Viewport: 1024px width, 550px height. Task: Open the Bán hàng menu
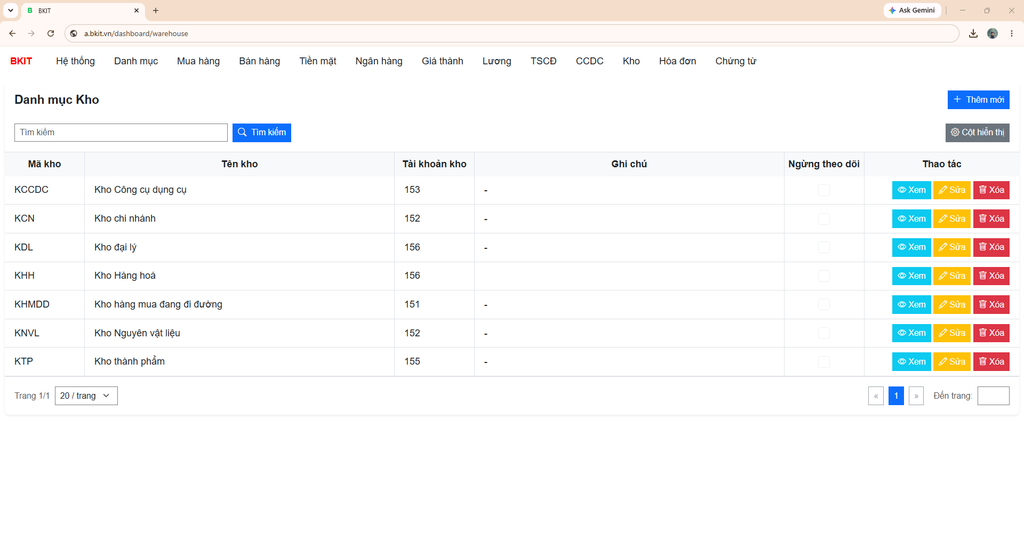click(259, 61)
